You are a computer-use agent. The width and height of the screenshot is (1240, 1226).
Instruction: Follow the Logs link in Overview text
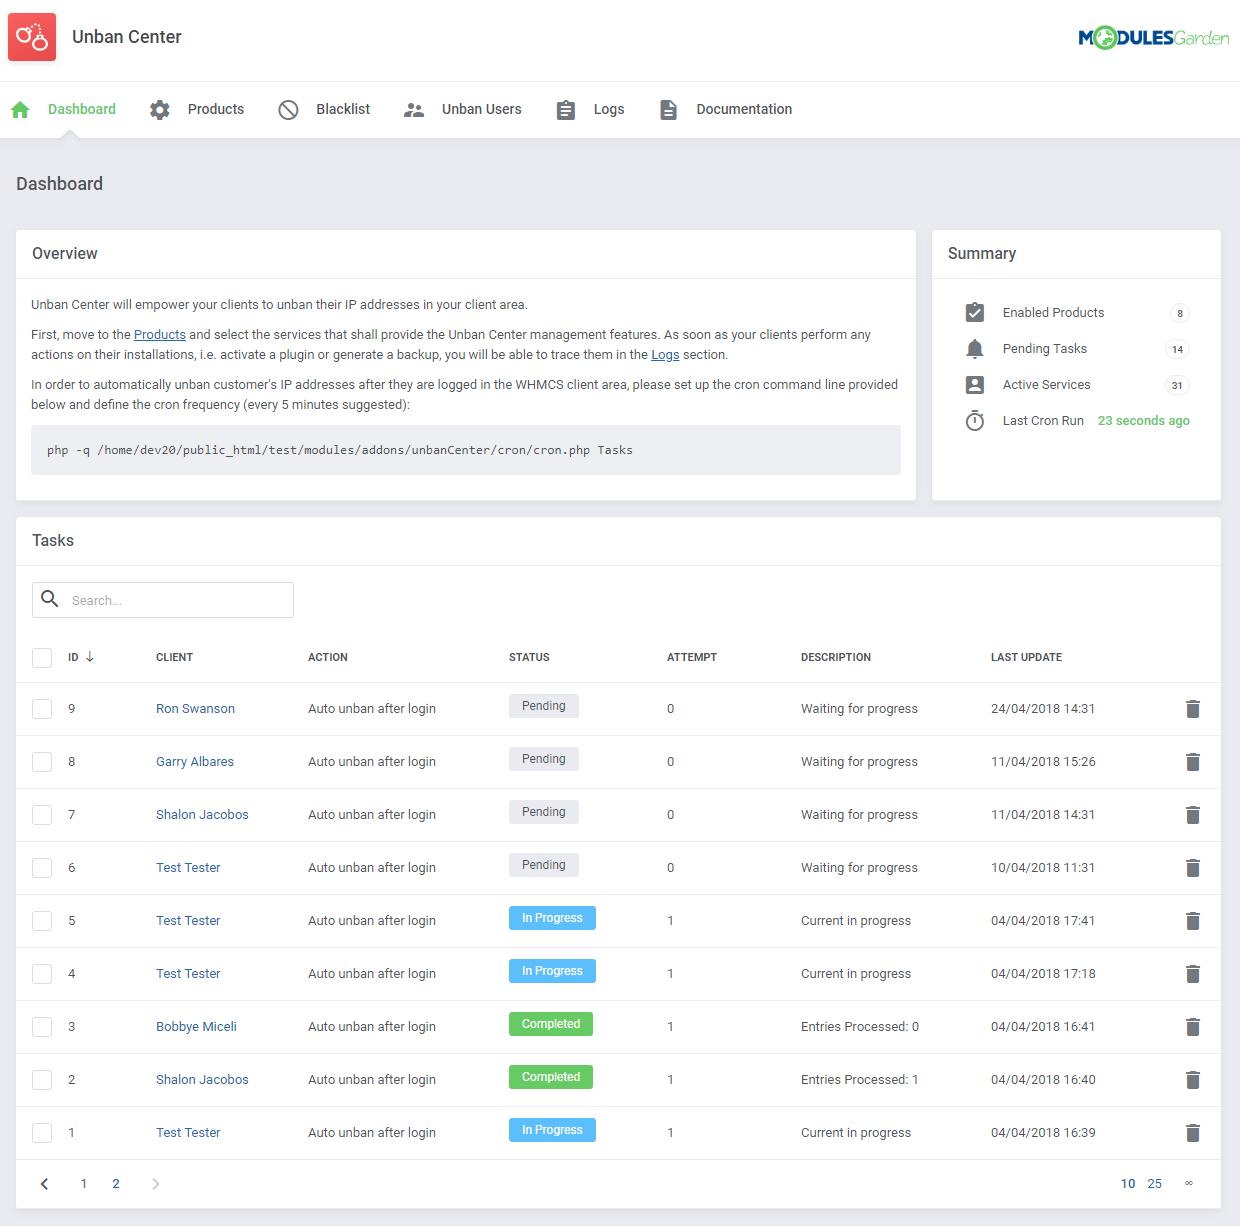tap(665, 355)
